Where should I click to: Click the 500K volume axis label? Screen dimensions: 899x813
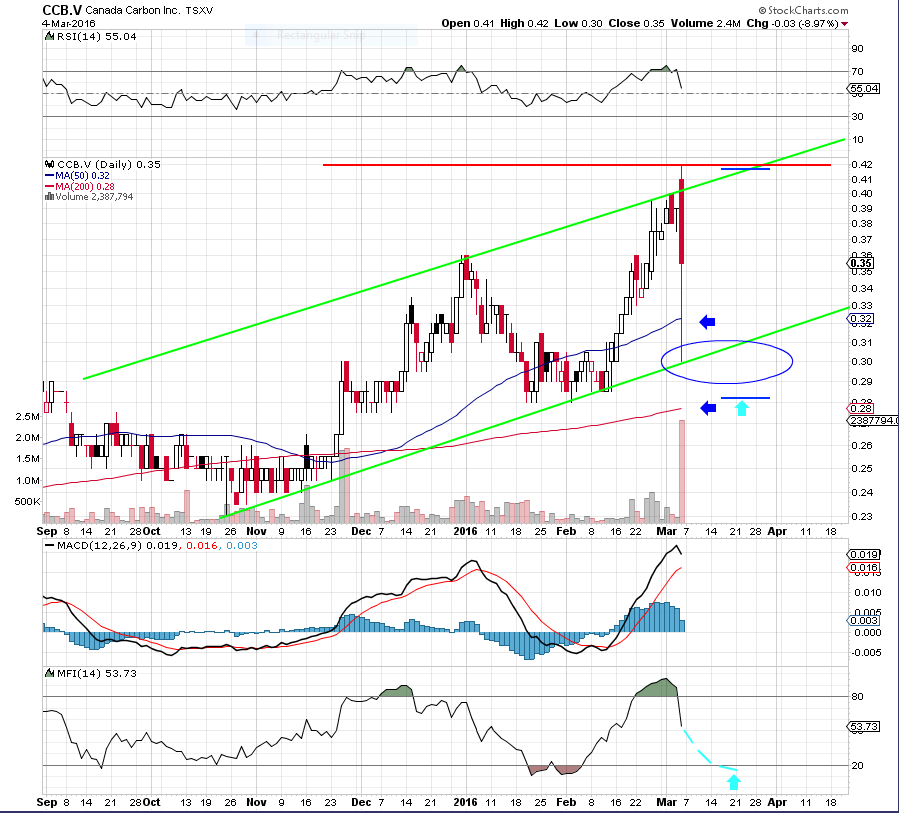coord(28,502)
